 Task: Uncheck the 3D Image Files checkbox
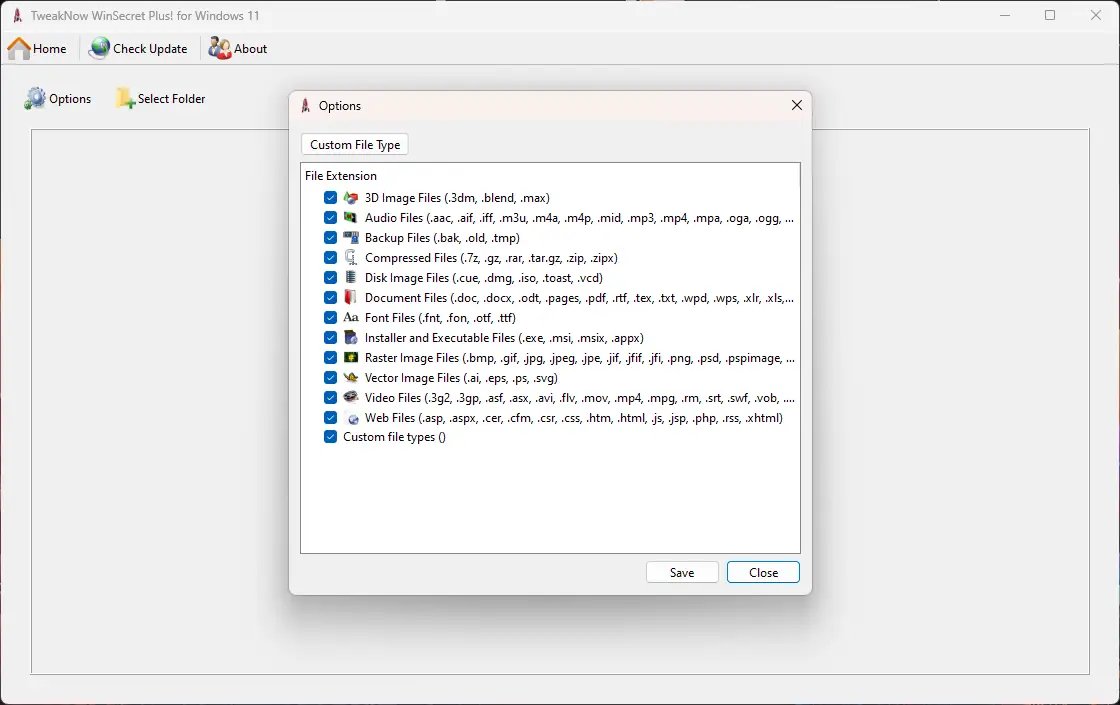coord(330,198)
